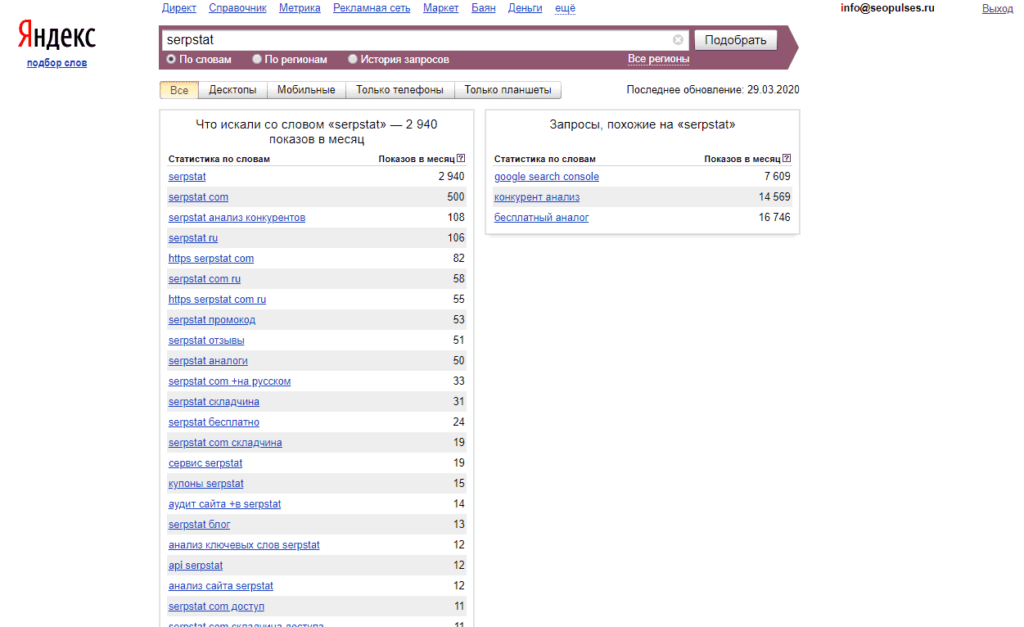This screenshot has width=1024, height=627.
Task: Open the 'купоны serpstat' keyword link
Action: click(206, 483)
